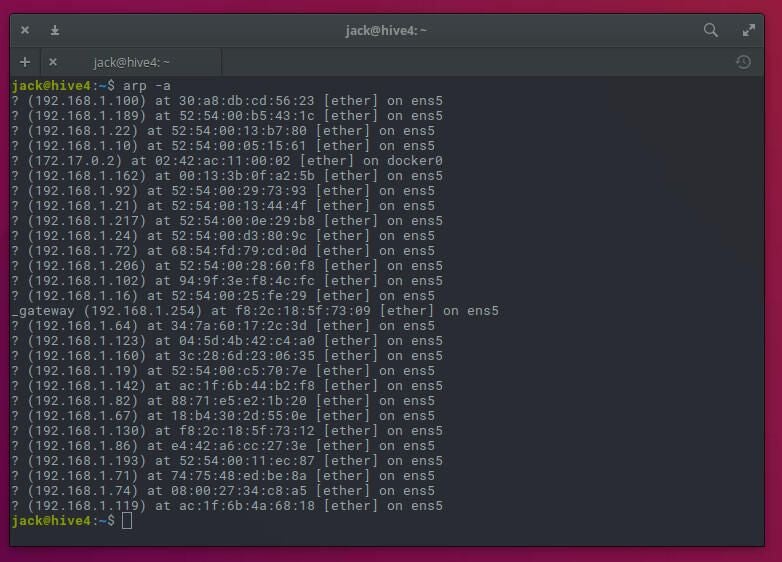
Task: Close the jack@hive4 tab
Action: [x=53, y=62]
